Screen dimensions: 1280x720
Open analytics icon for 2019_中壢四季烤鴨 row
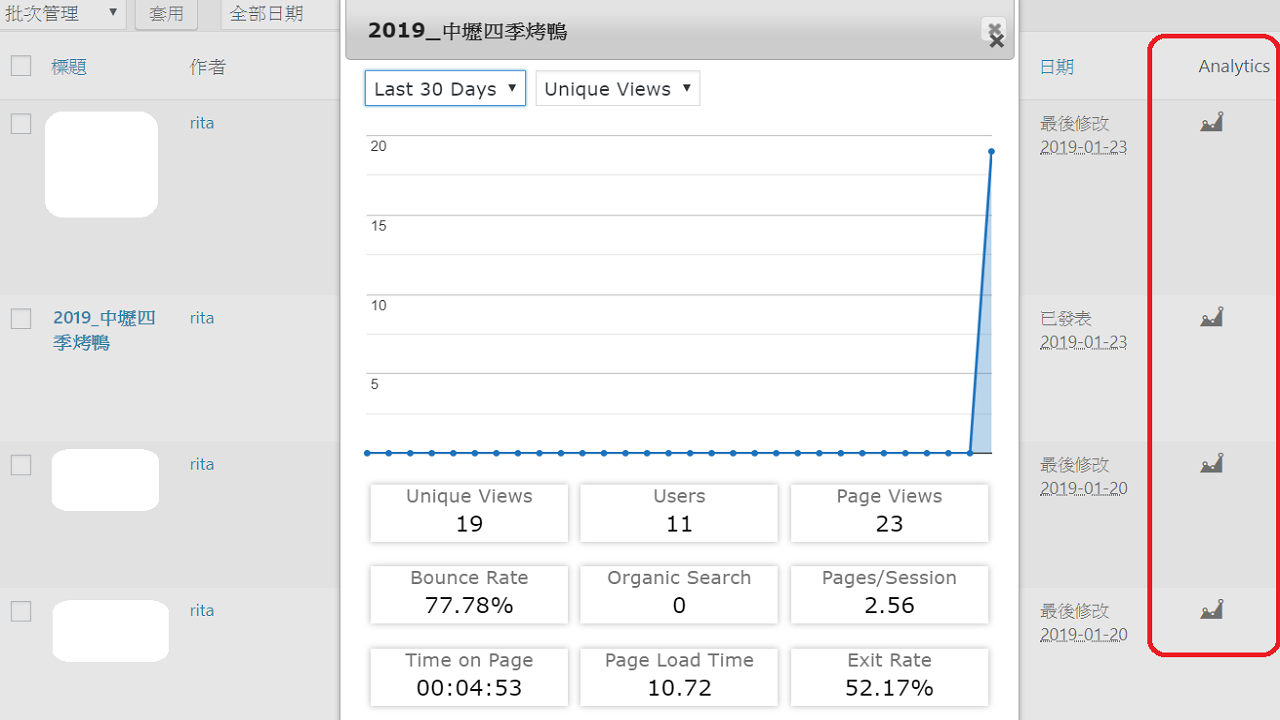(1211, 318)
